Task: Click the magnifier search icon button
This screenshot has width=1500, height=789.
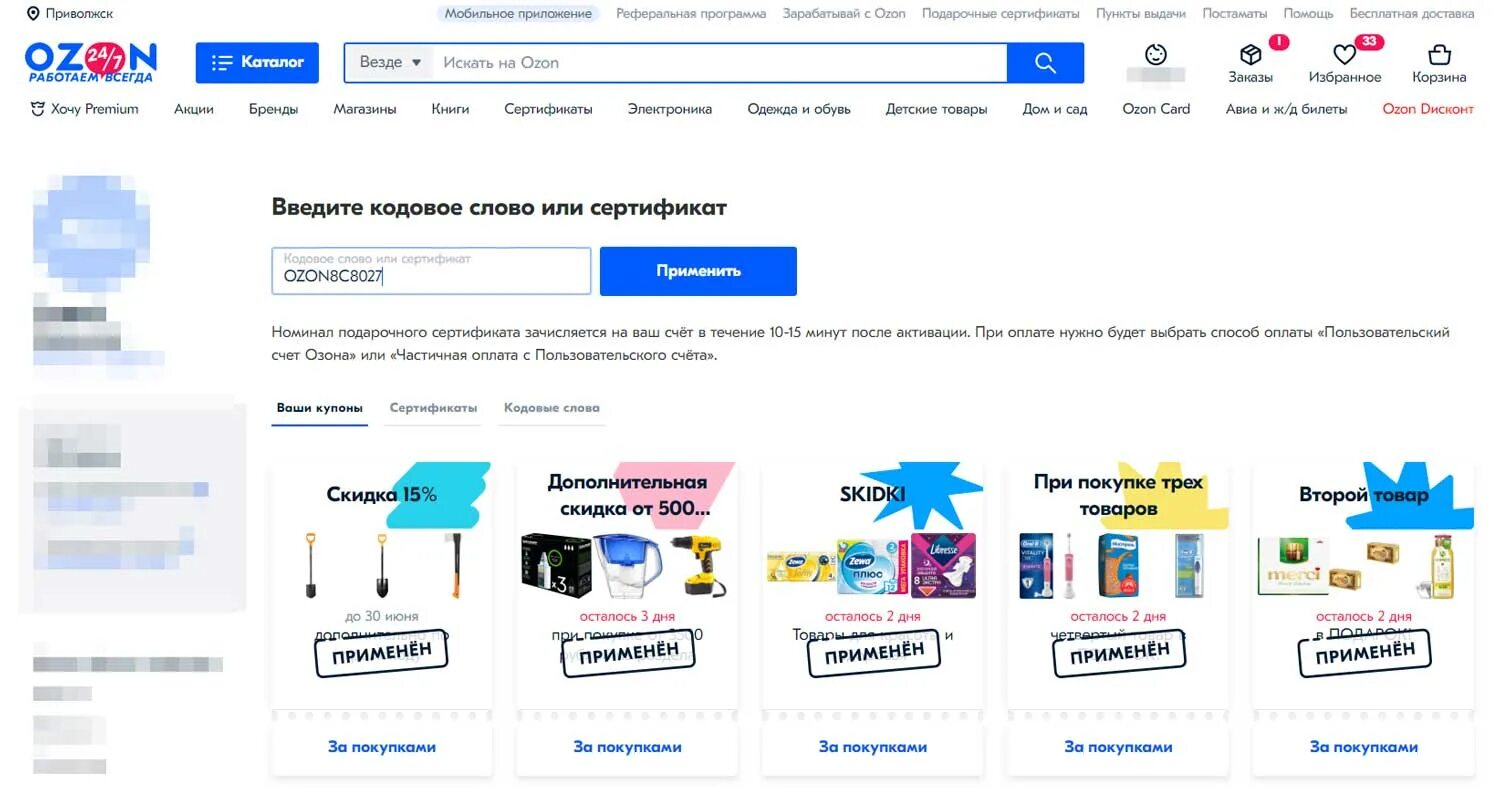Action: (1045, 63)
